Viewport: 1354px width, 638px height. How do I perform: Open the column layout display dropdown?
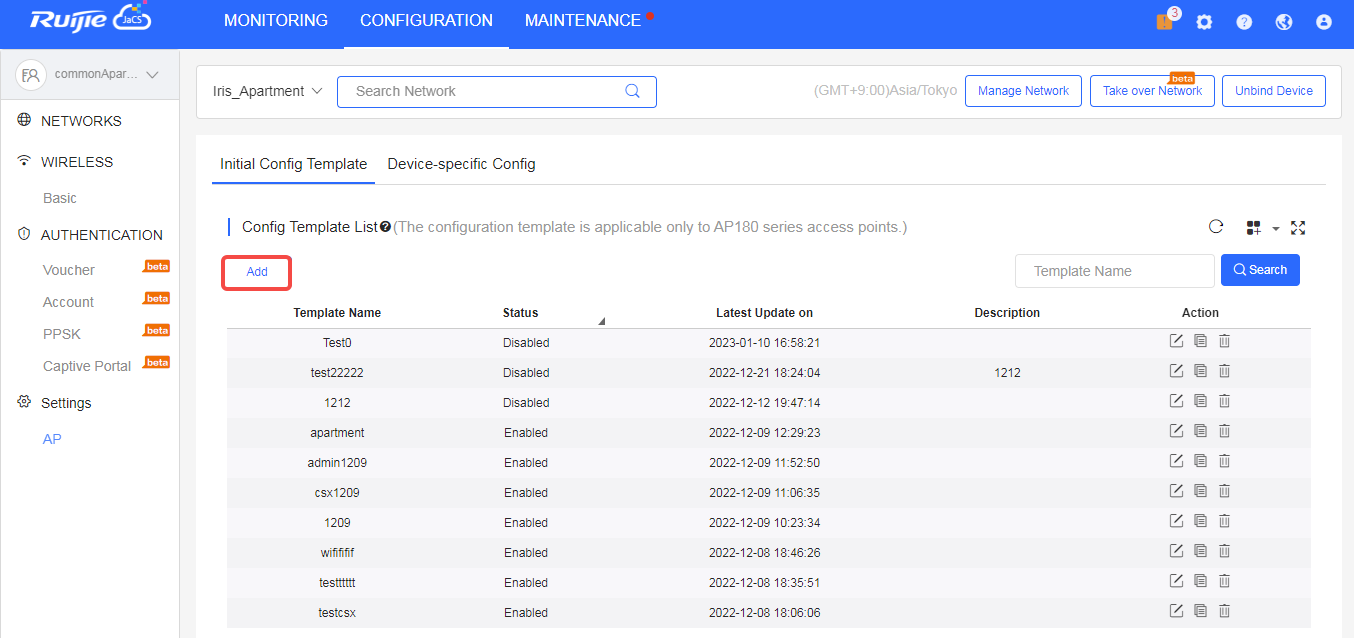[1257, 228]
